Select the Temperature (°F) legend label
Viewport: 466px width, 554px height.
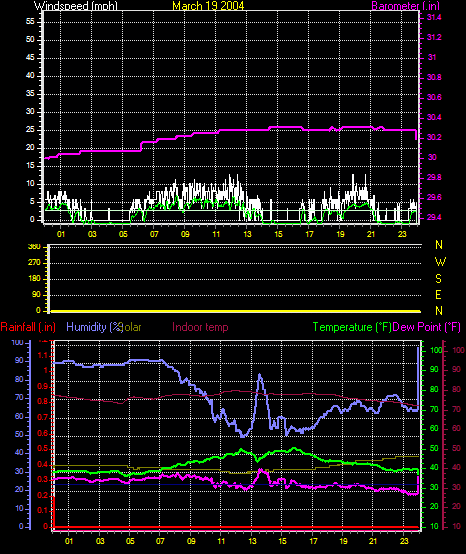pos(352,327)
